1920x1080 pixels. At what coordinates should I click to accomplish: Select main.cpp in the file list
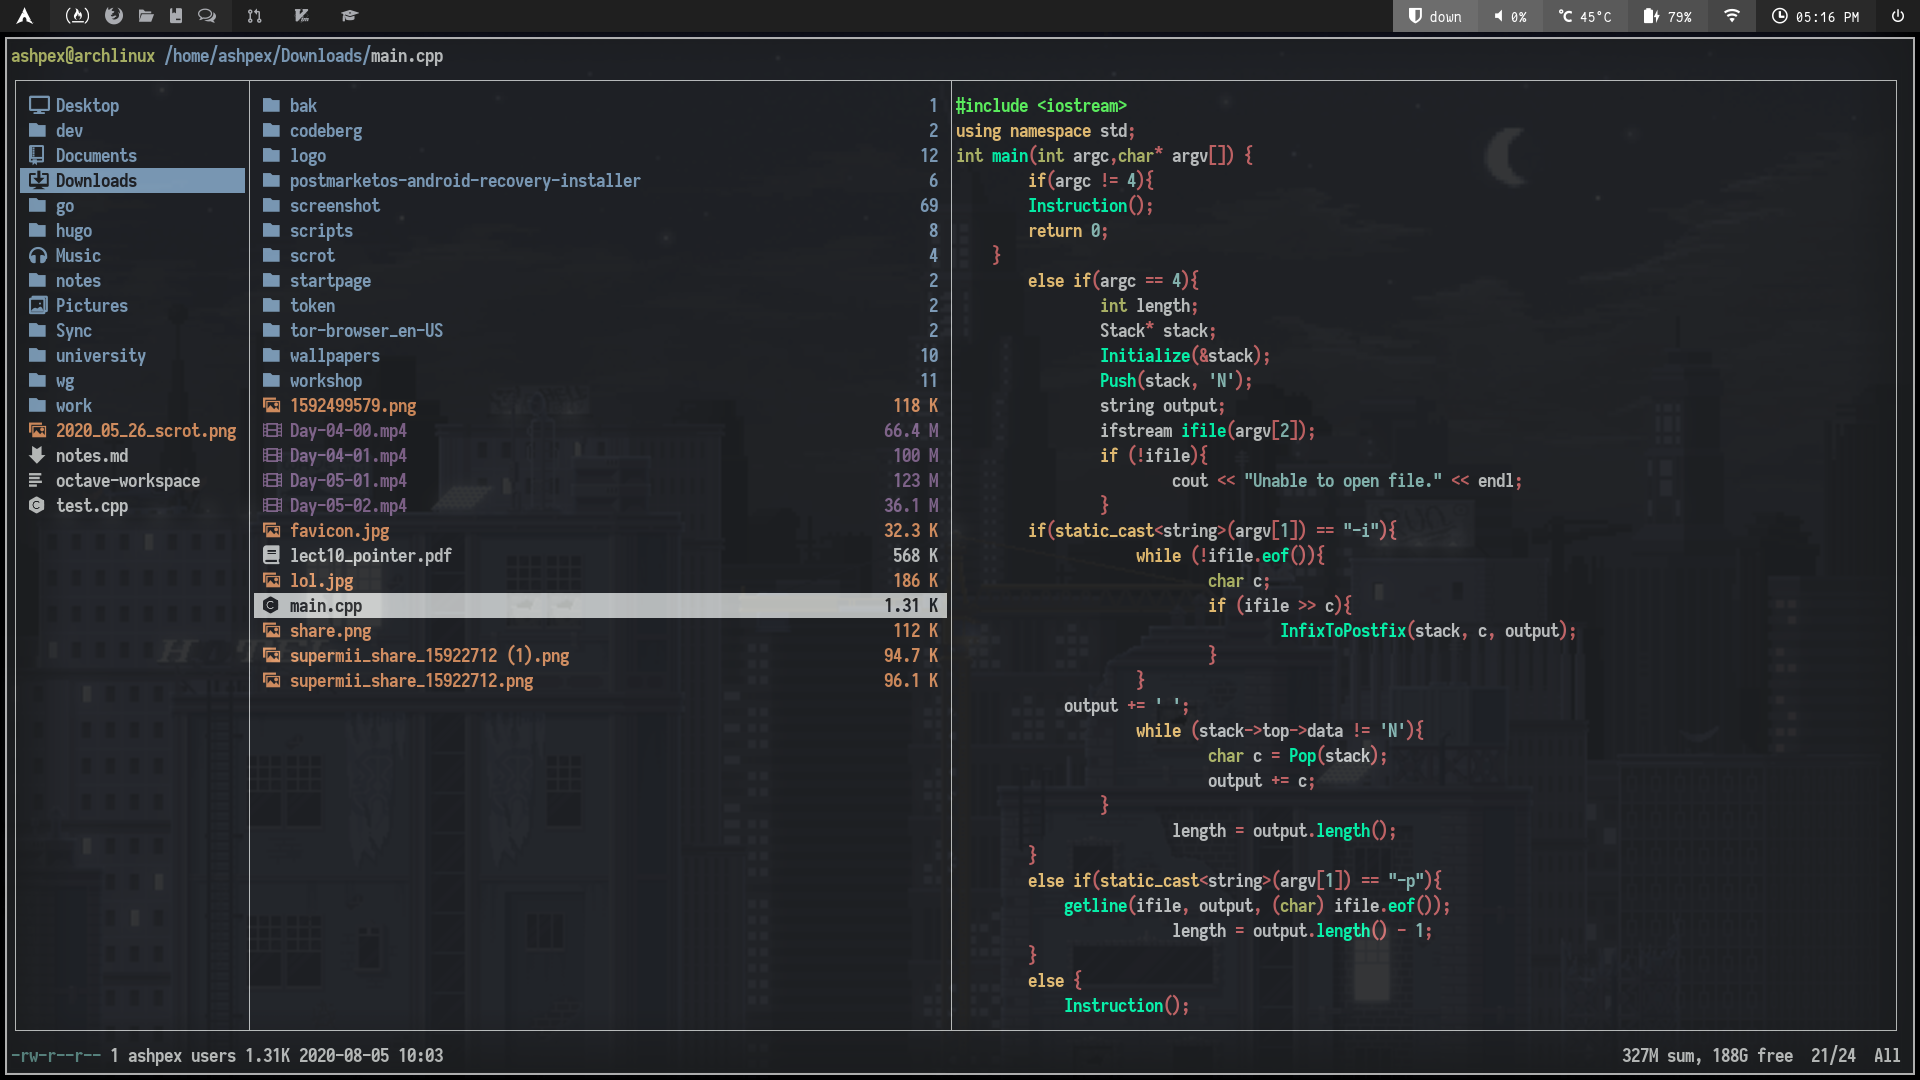click(x=326, y=605)
